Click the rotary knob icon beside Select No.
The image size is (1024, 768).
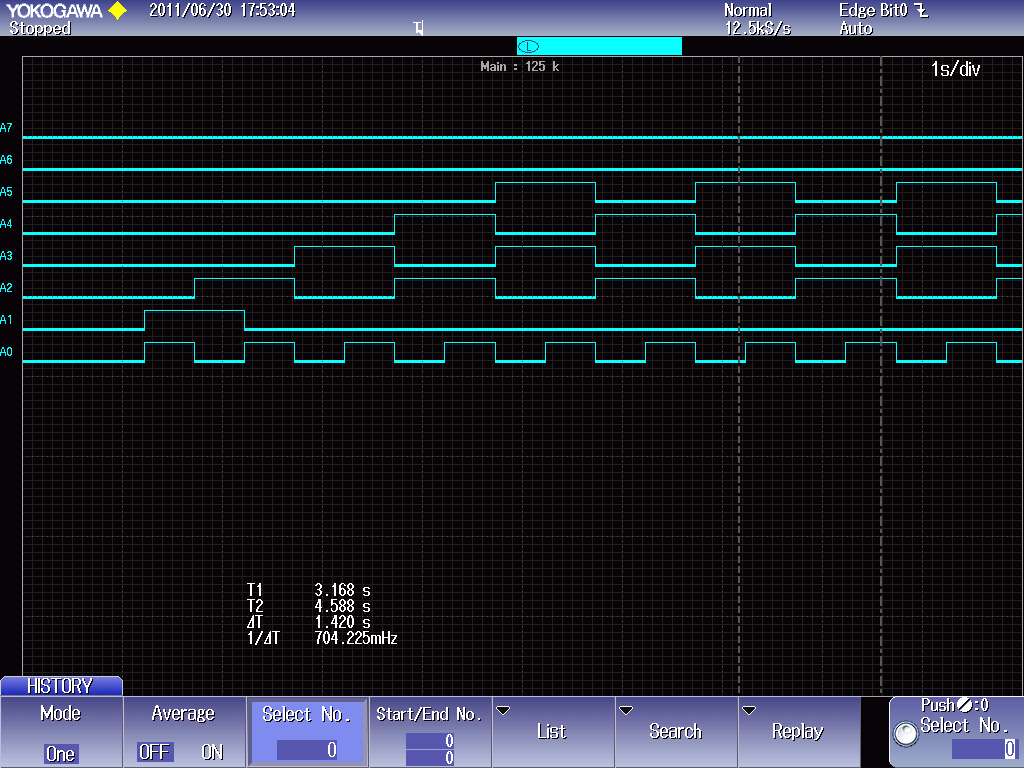[x=906, y=733]
